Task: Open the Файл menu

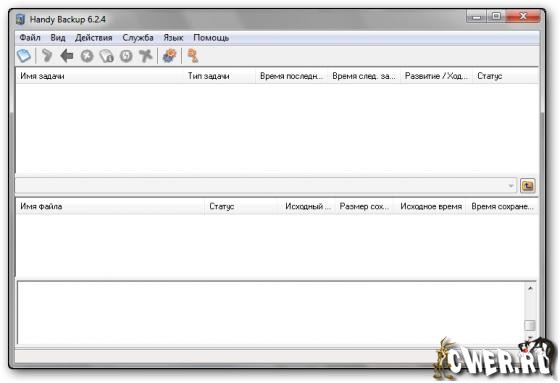Action: tap(30, 38)
